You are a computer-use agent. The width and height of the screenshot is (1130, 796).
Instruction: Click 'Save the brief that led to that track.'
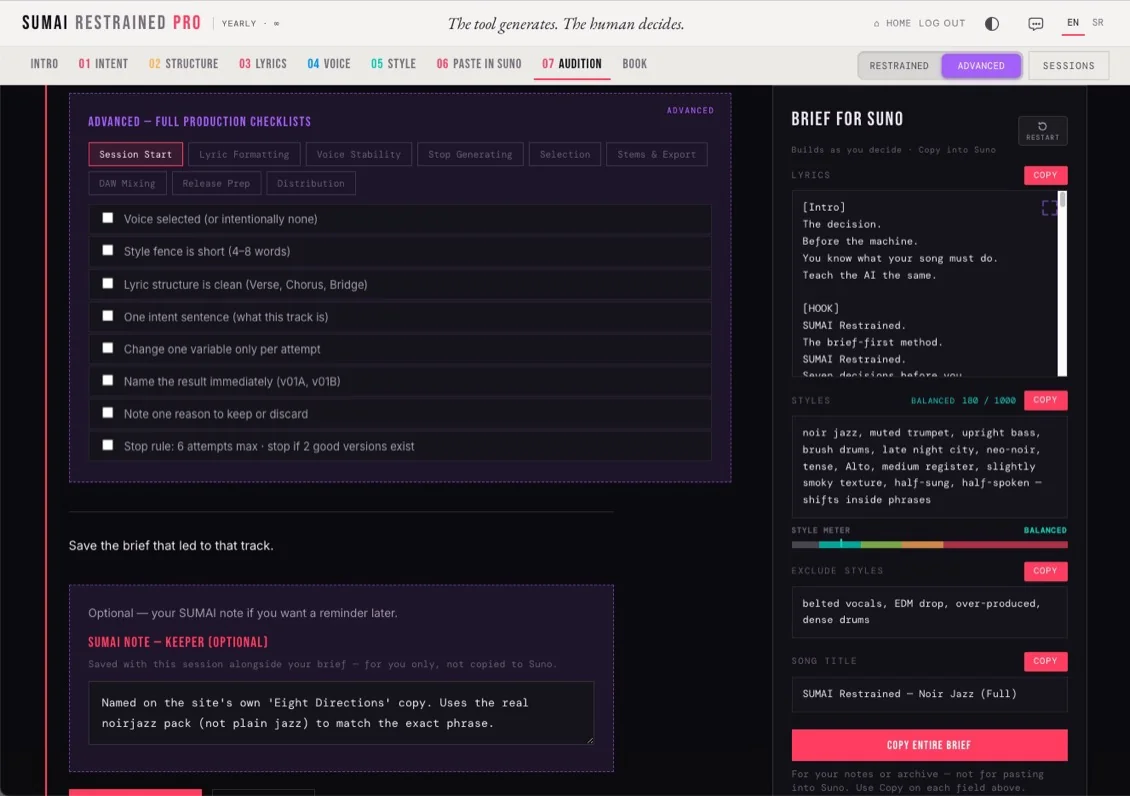pyautogui.click(x=171, y=545)
